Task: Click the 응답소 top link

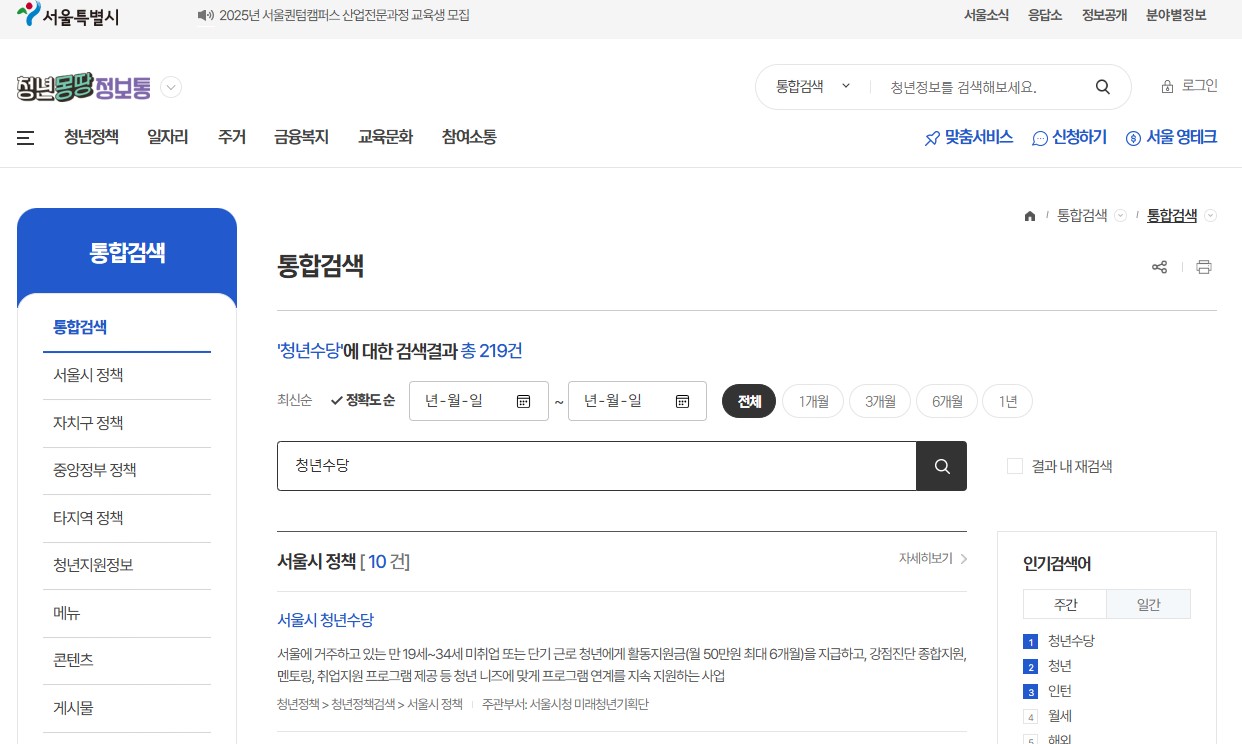Action: point(1045,15)
